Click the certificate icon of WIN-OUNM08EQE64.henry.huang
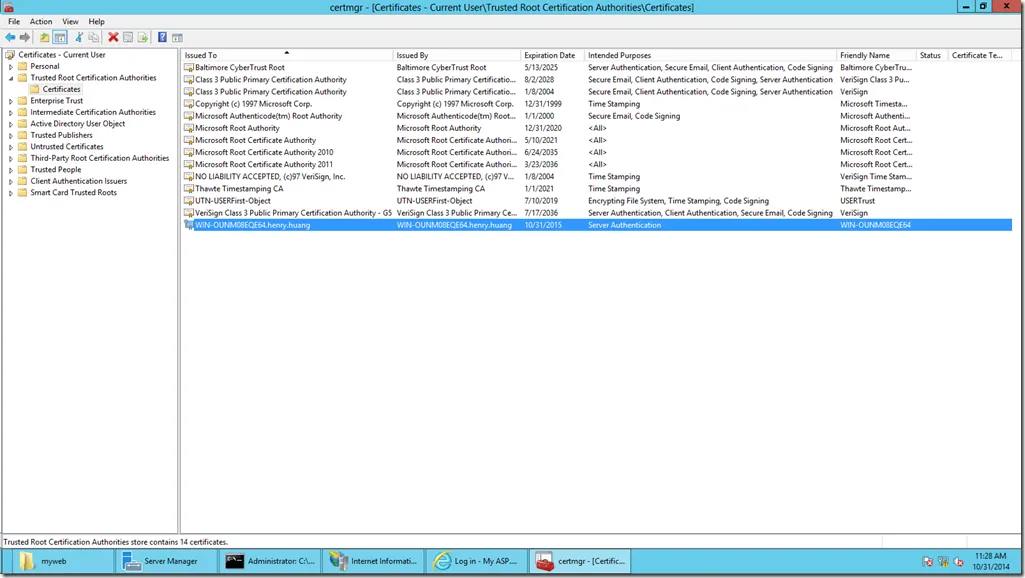 coord(189,225)
